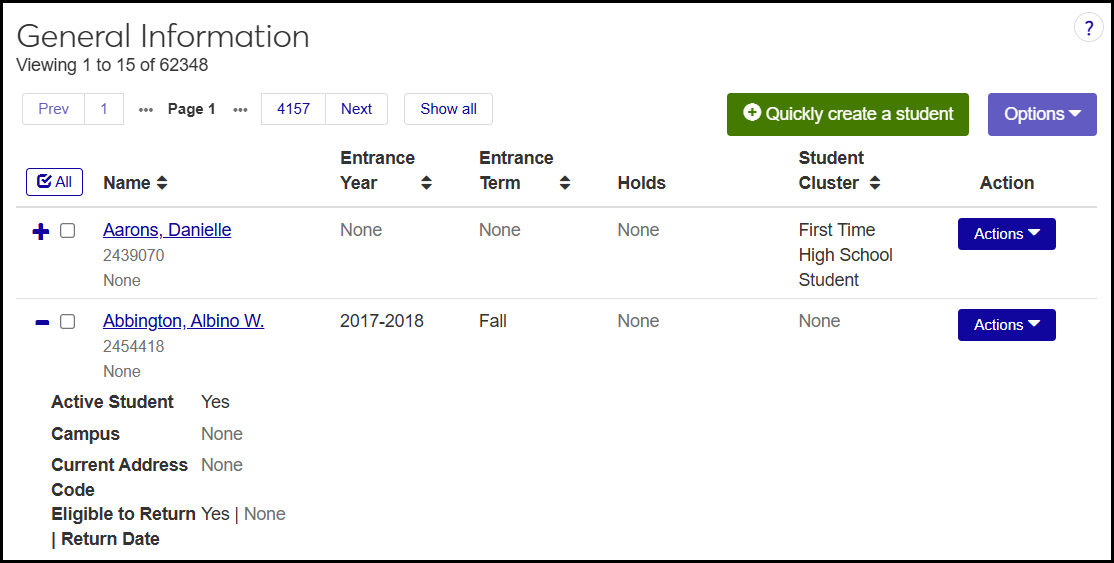
Task: Open Abbington, Albino W. student link
Action: point(183,321)
